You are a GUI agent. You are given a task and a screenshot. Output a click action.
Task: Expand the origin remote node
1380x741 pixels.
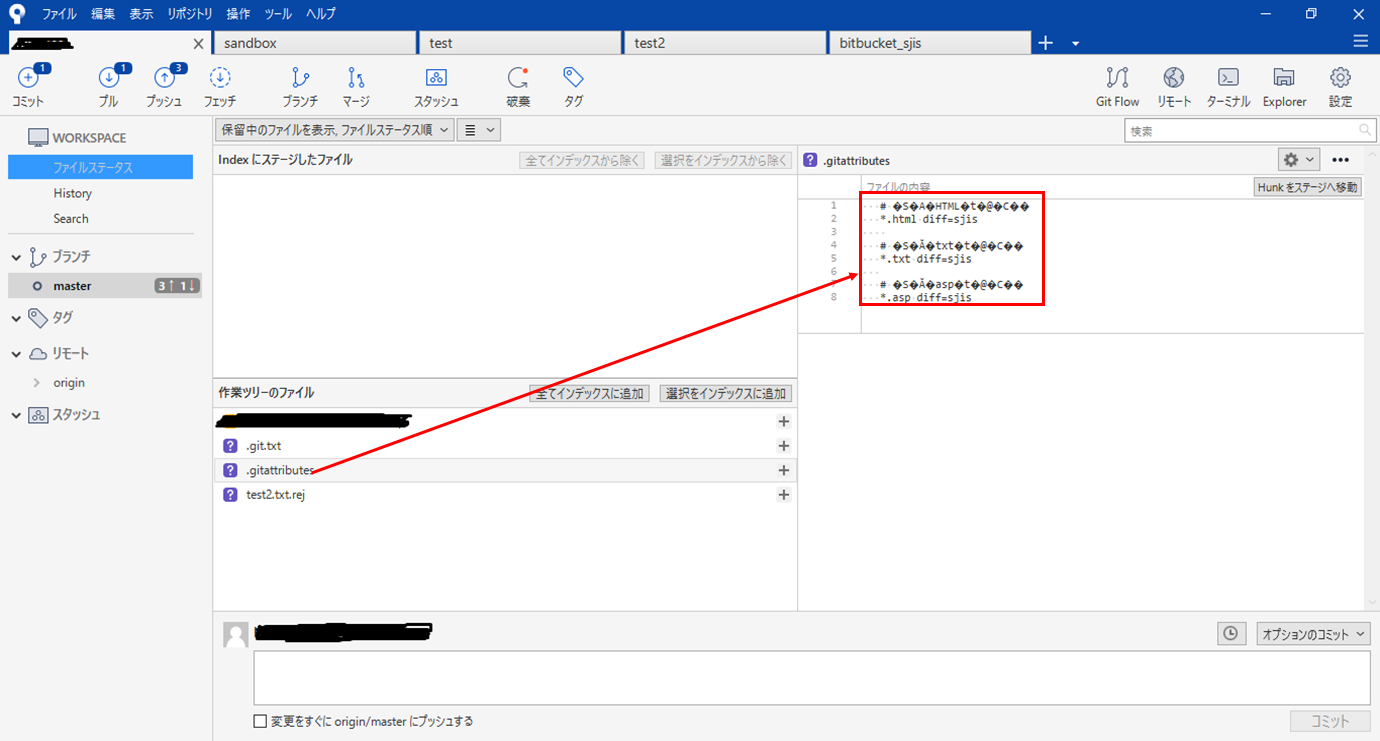point(37,383)
